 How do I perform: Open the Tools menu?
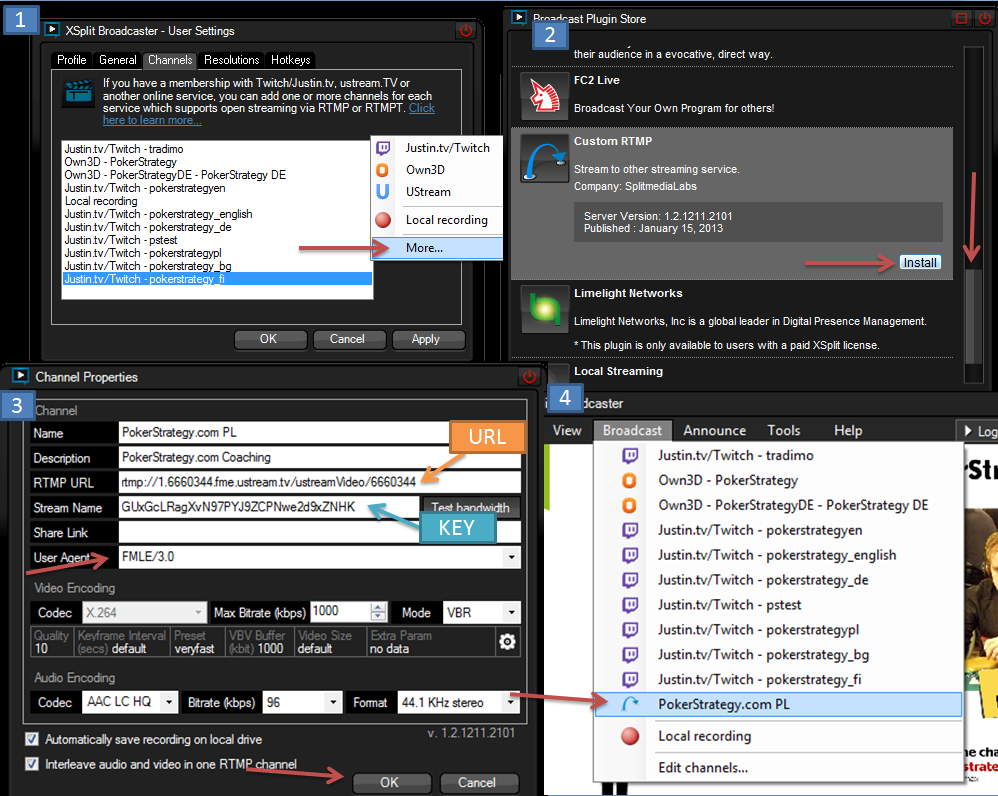[x=784, y=431]
